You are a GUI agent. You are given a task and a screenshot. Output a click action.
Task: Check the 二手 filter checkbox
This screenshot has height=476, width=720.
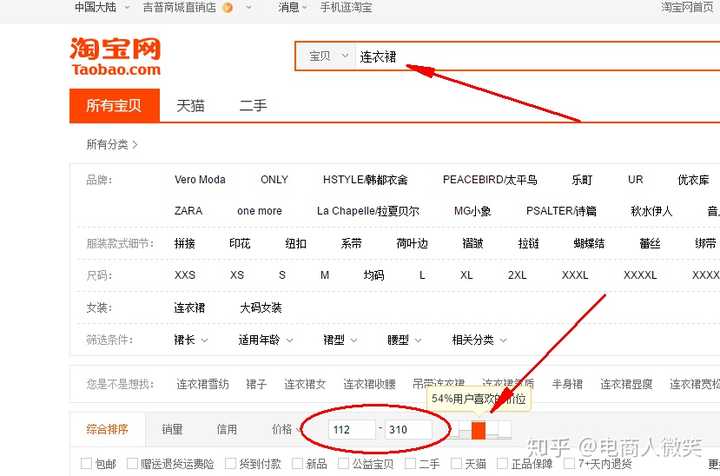coord(410,464)
